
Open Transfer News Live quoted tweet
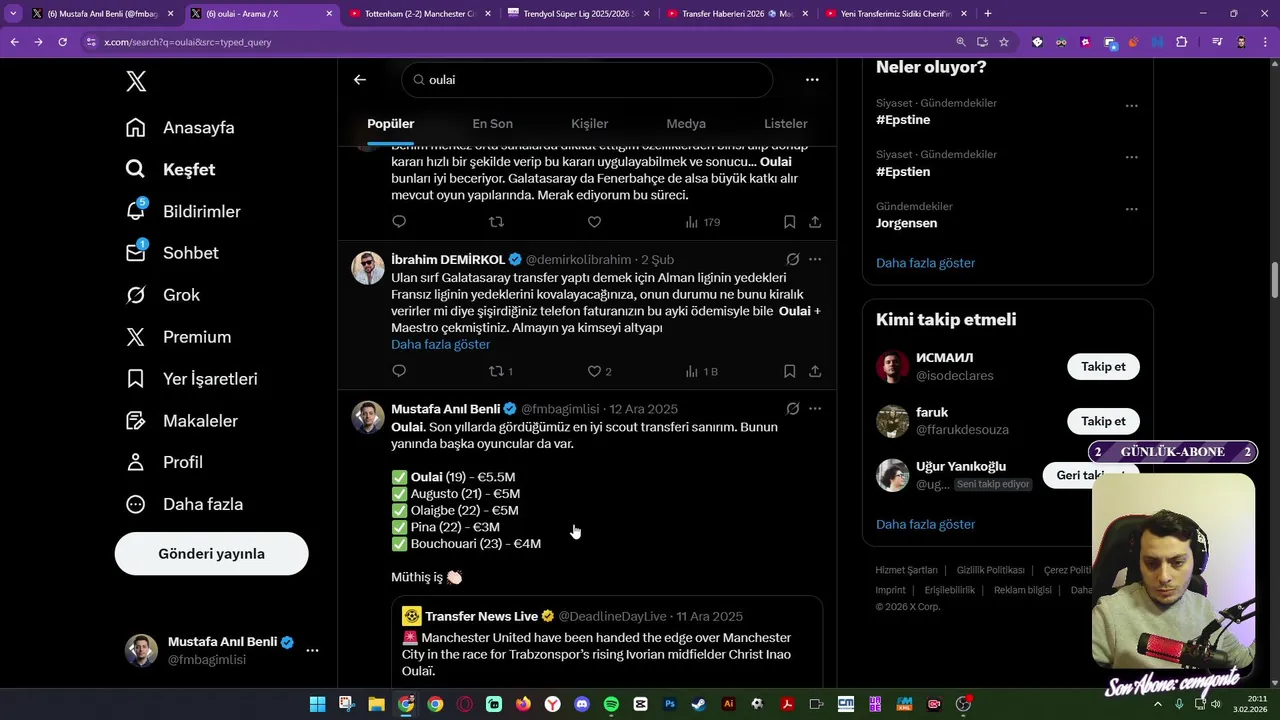click(607, 643)
